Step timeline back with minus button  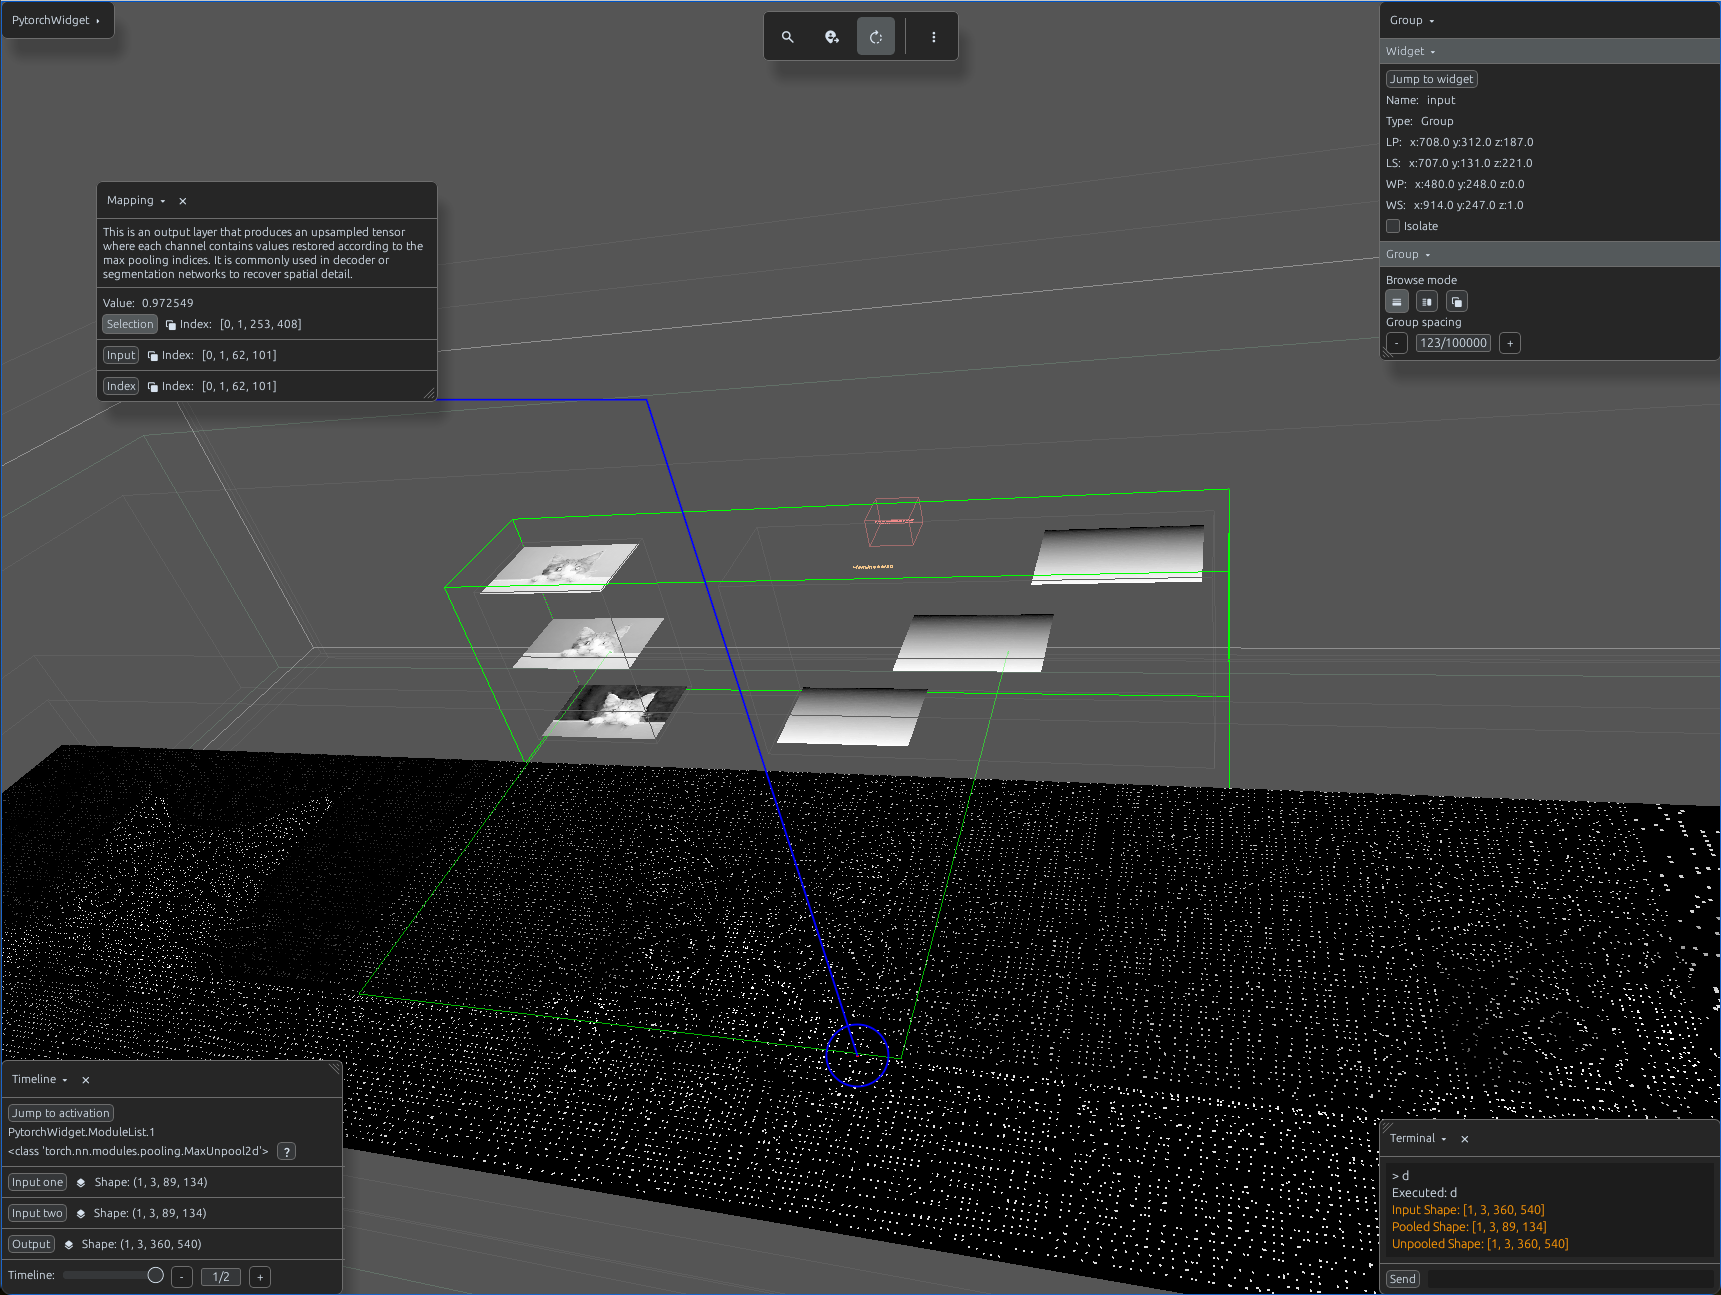click(182, 1278)
